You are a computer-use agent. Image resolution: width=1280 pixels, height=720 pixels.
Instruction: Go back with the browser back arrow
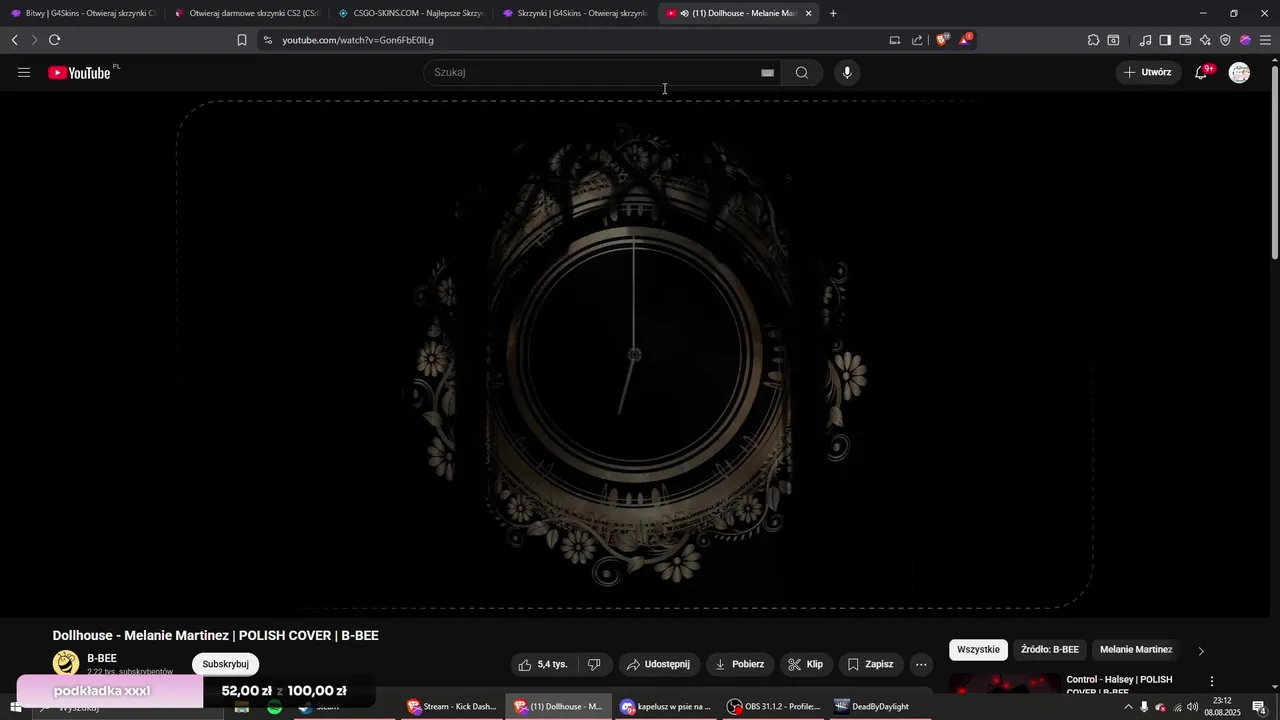pyautogui.click(x=14, y=40)
